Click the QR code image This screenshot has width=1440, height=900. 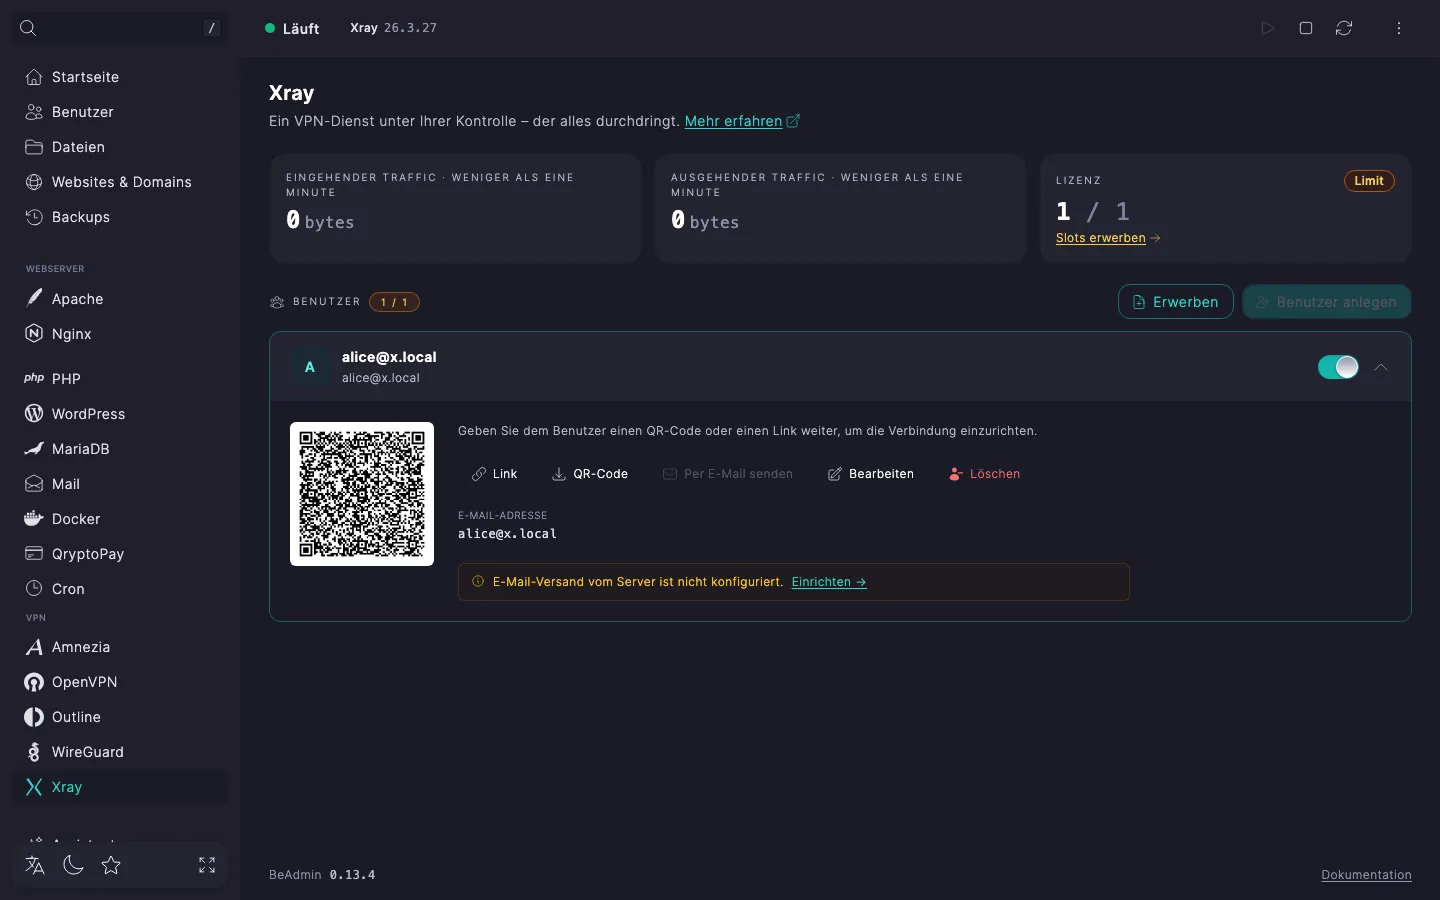point(362,494)
